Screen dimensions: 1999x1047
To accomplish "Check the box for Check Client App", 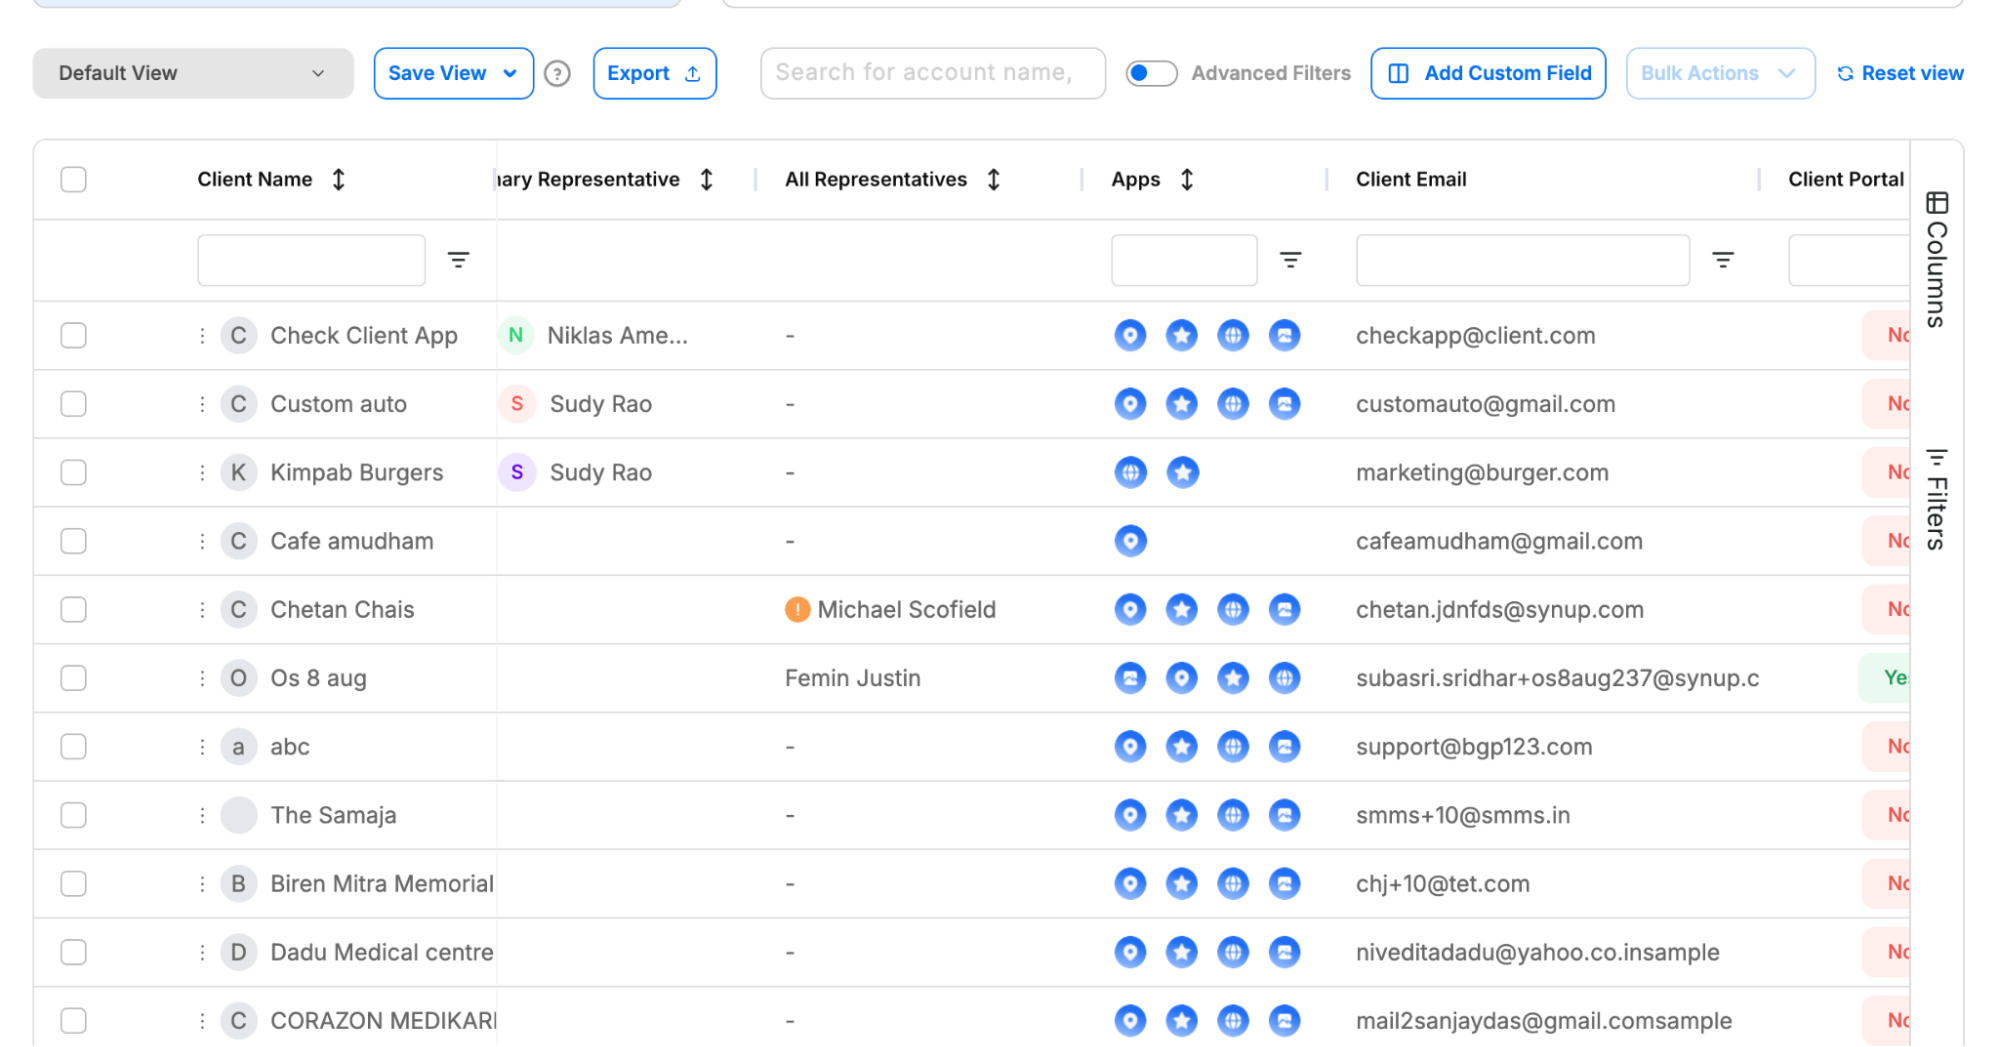I will [x=73, y=335].
